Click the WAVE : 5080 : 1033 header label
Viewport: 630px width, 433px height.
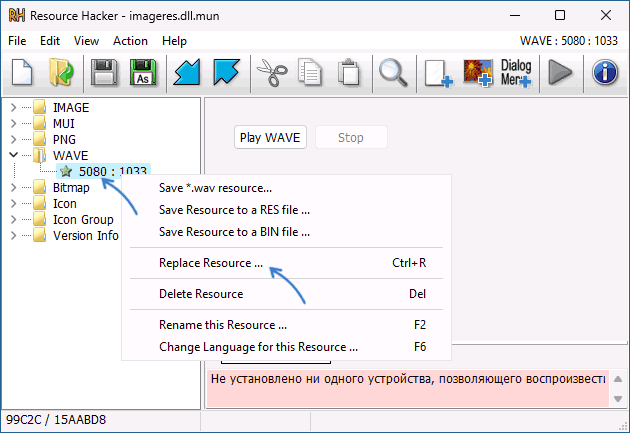pos(569,41)
